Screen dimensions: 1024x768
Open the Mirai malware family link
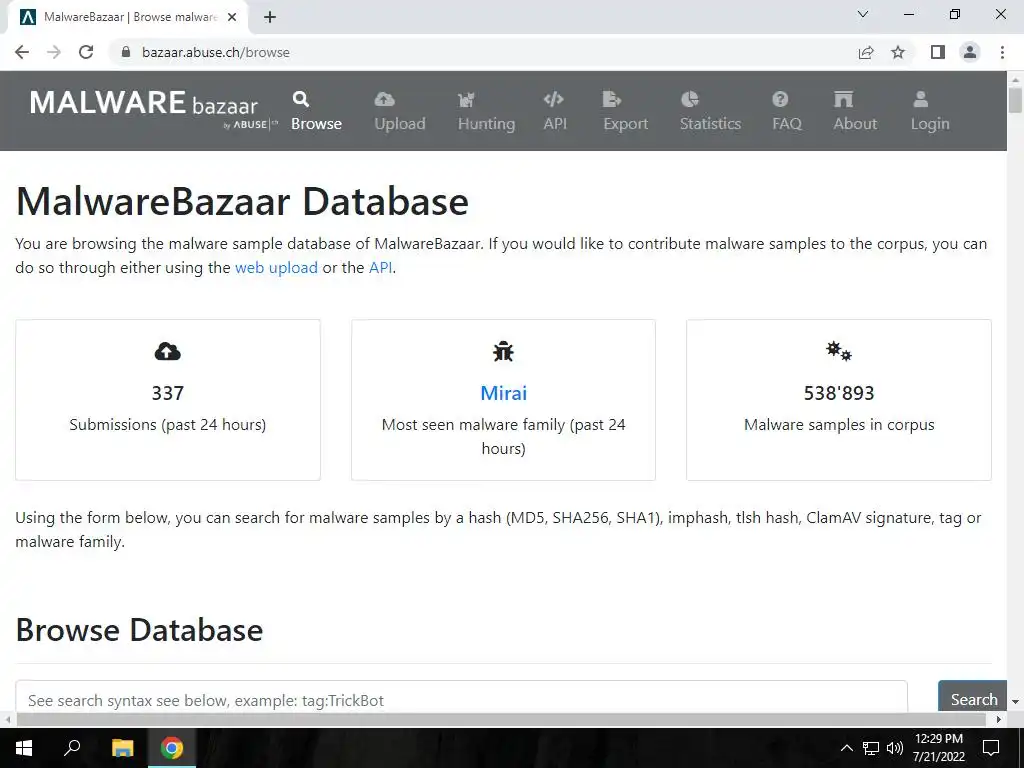click(504, 392)
